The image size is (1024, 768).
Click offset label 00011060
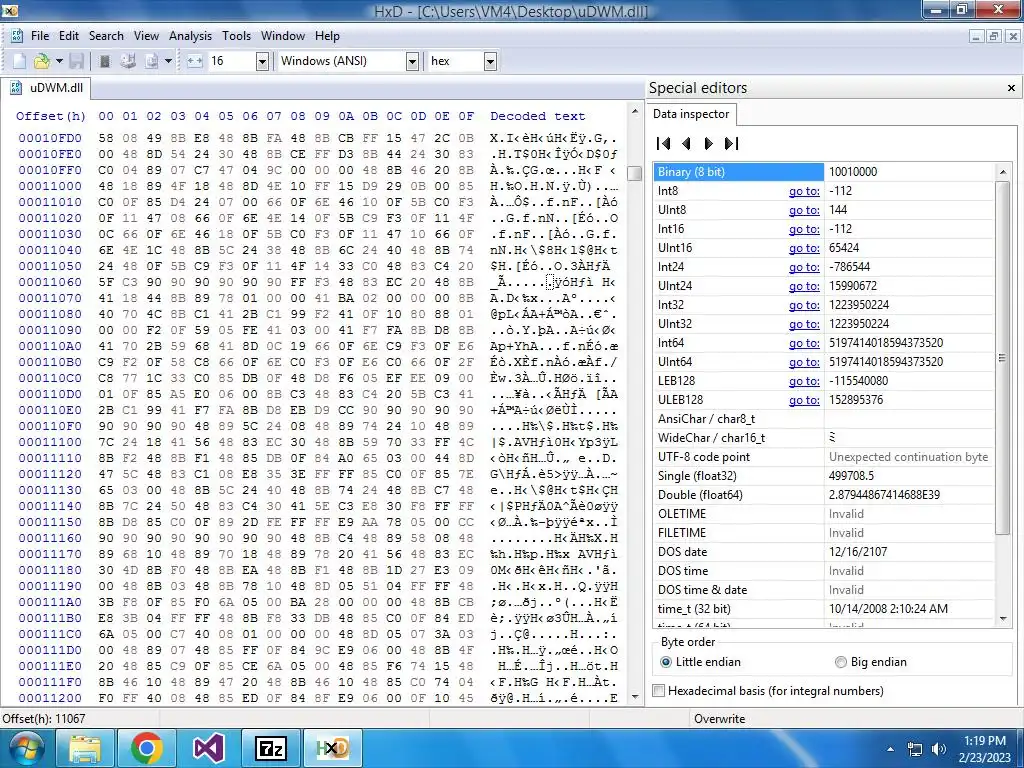pyautogui.click(x=50, y=282)
